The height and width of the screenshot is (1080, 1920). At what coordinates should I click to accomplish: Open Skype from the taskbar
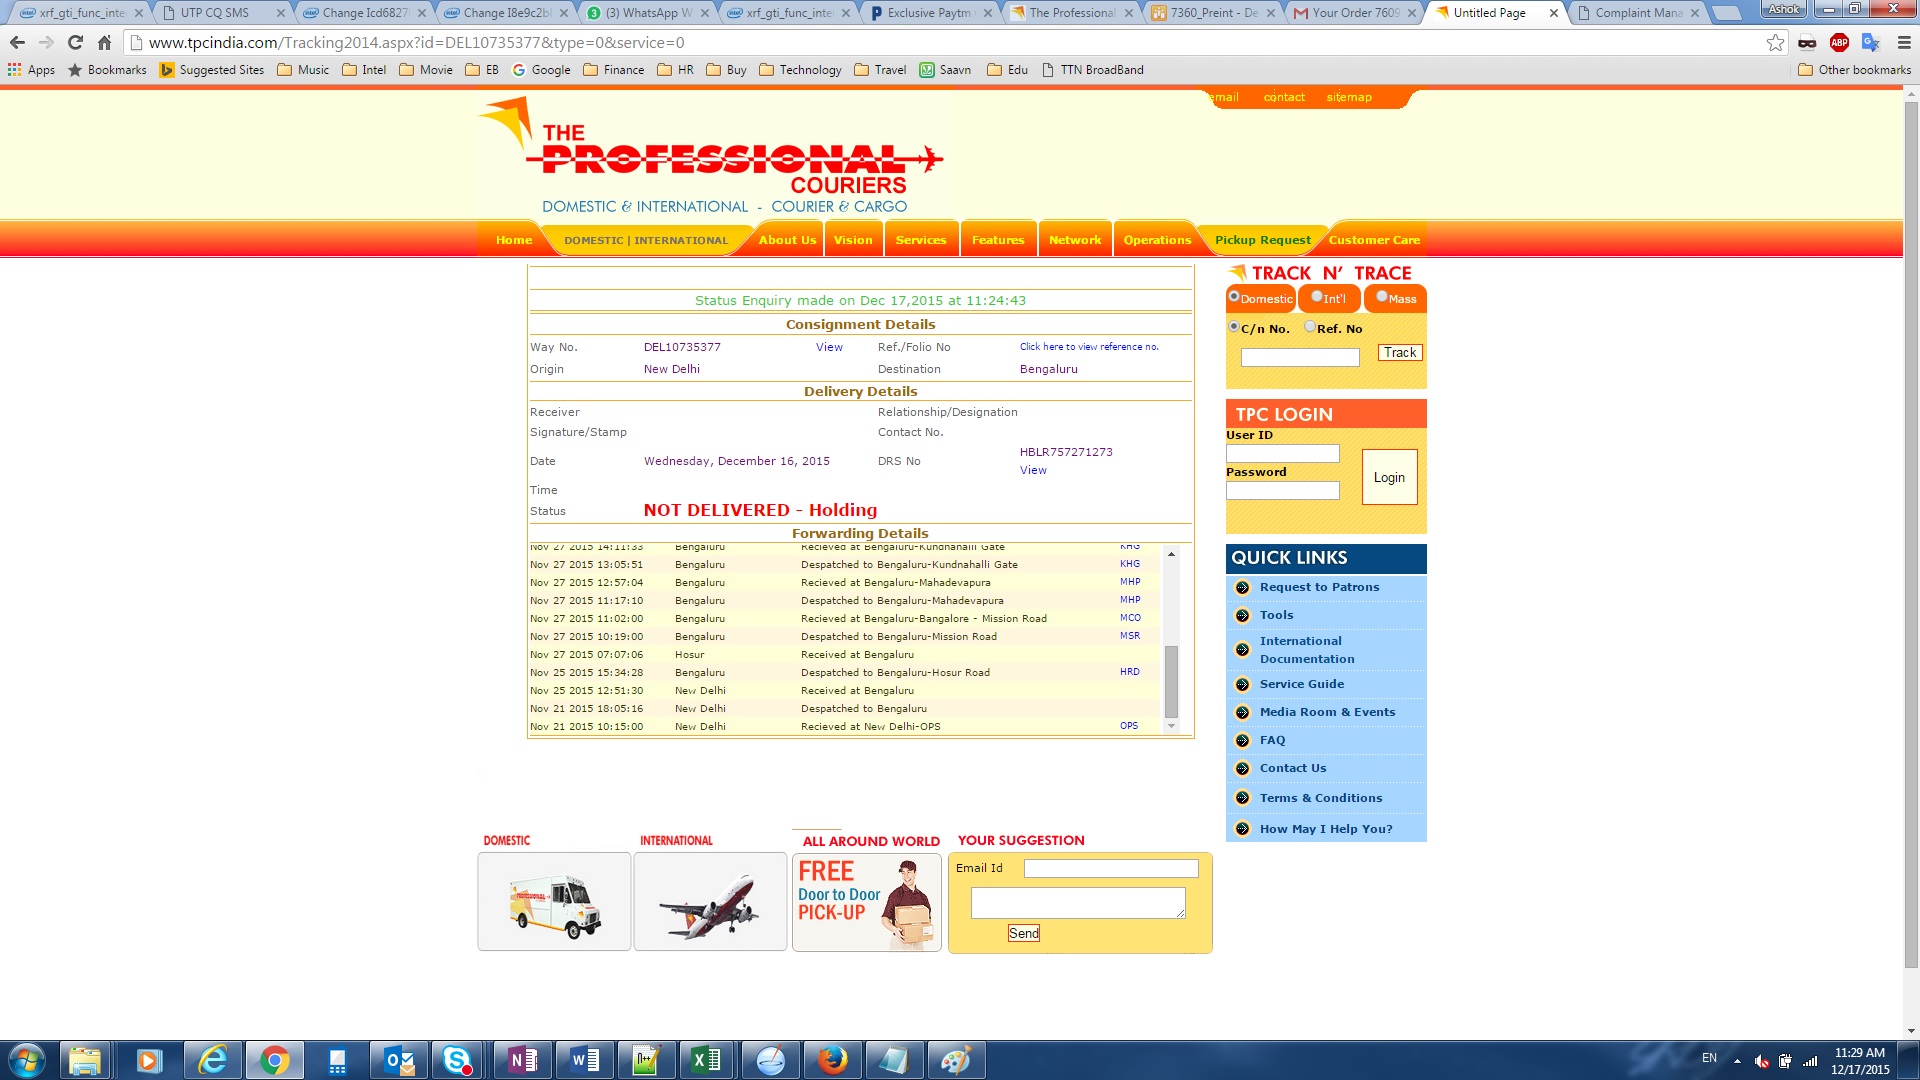tap(458, 1060)
